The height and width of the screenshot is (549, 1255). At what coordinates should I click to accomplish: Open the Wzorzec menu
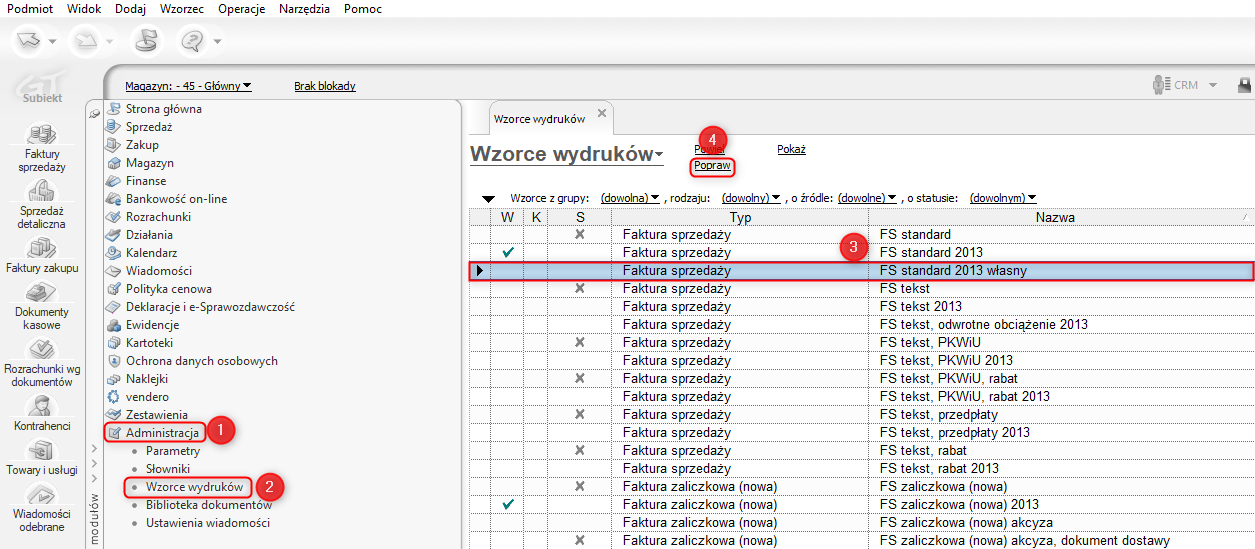(181, 9)
